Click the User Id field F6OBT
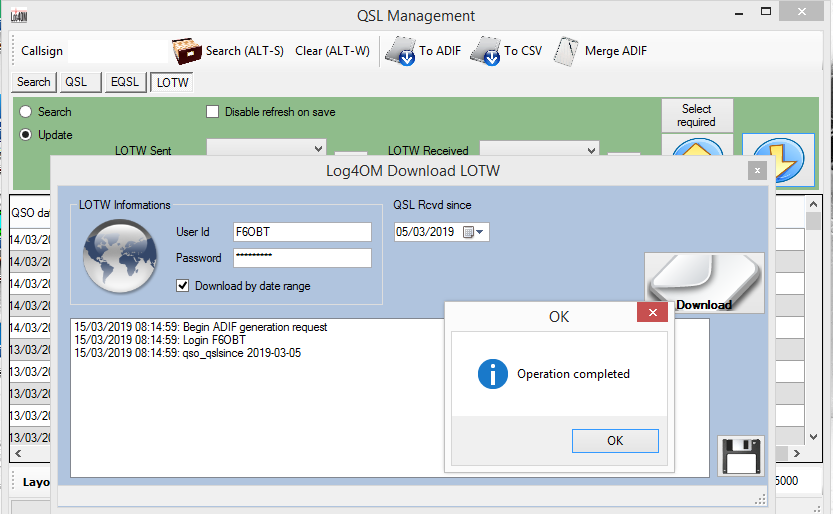 [302, 232]
